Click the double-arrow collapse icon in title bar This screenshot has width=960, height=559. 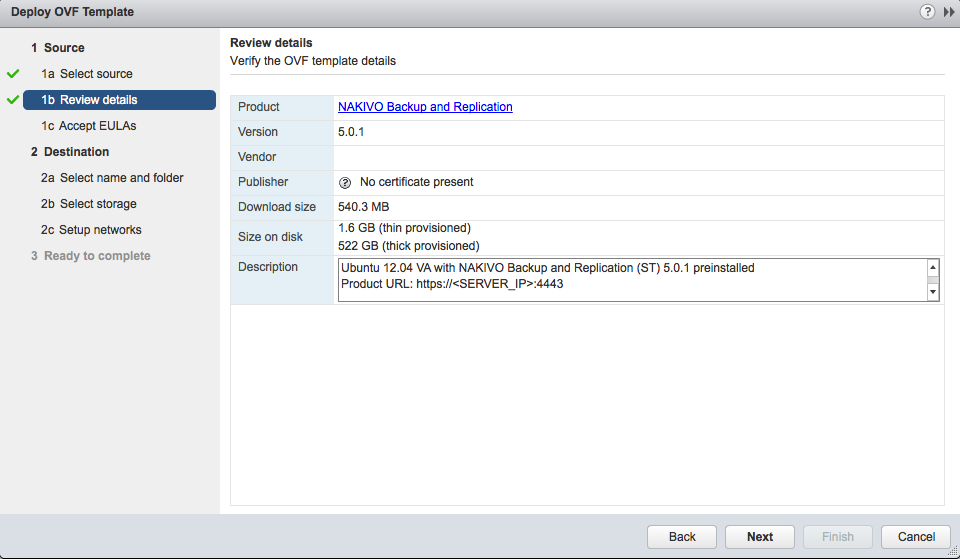[x=949, y=12]
